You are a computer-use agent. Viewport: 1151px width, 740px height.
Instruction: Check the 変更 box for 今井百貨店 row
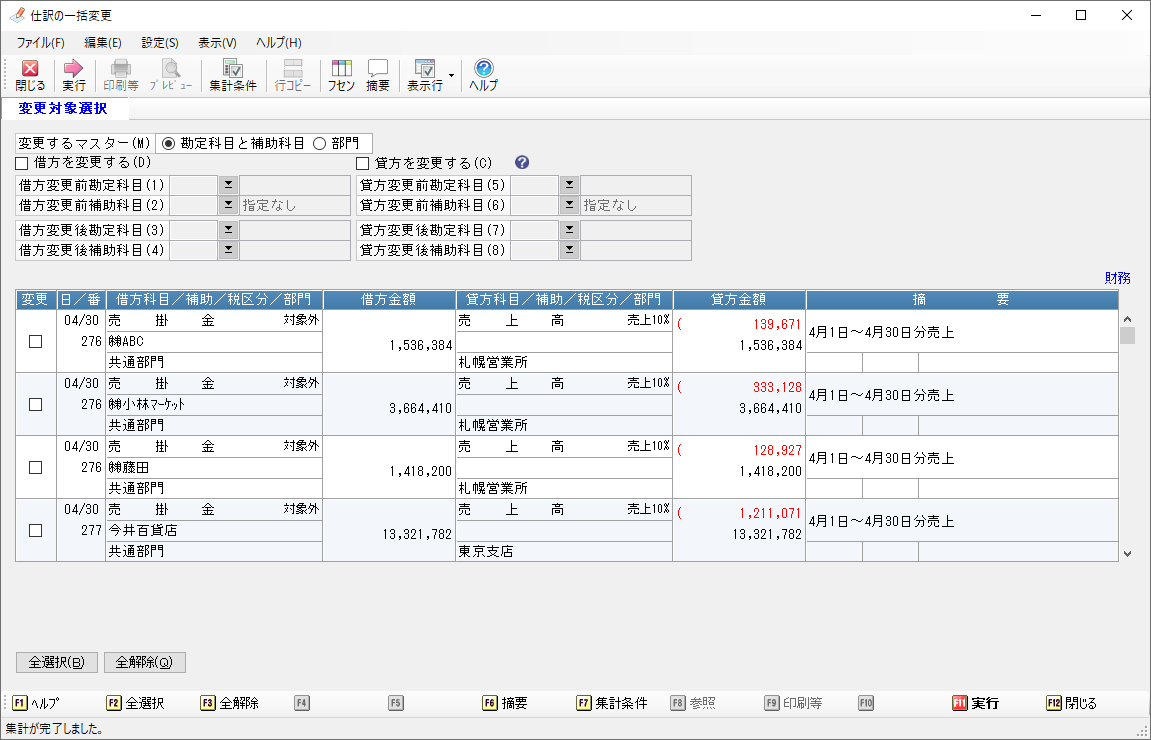pos(35,530)
